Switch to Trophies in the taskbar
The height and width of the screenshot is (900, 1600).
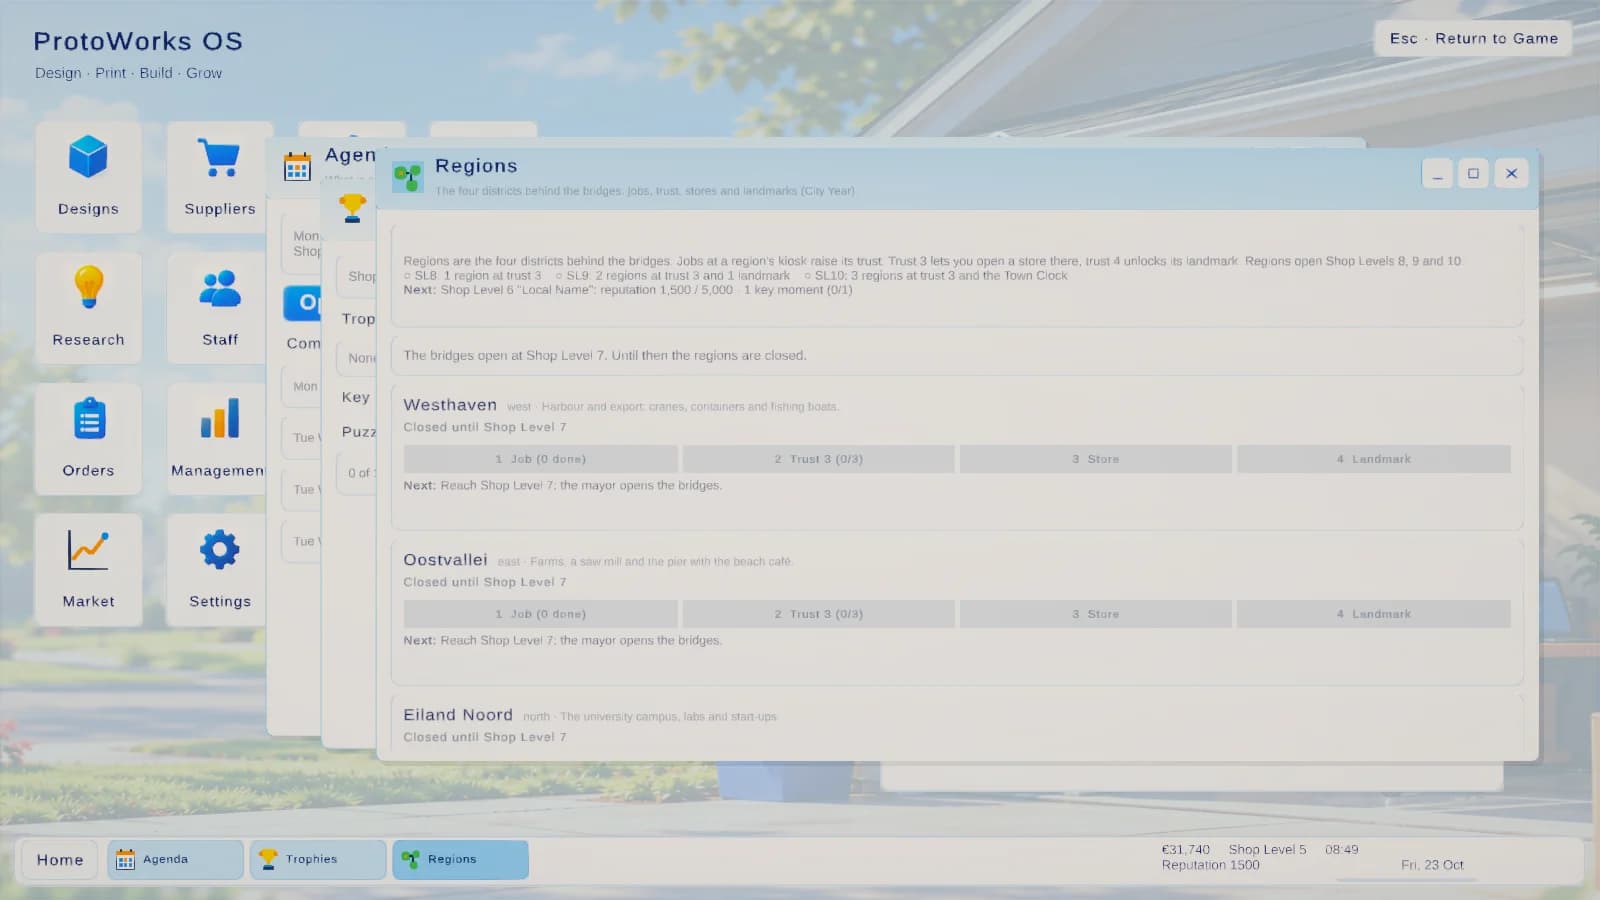[x=318, y=859]
